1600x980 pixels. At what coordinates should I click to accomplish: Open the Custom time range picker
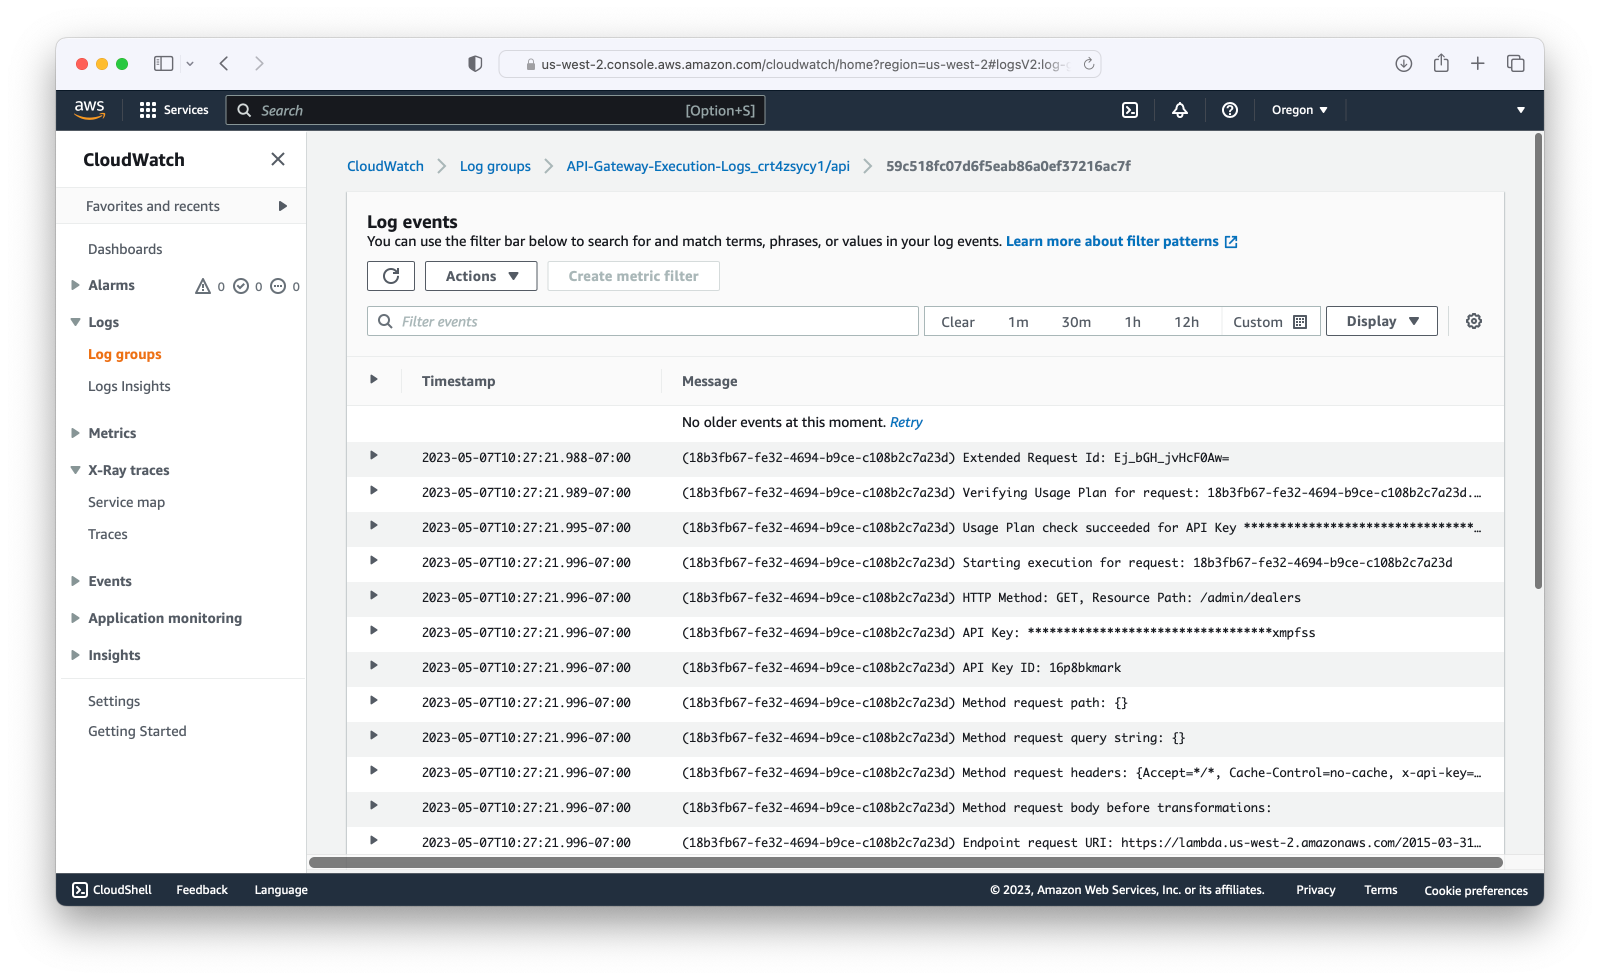click(1270, 322)
